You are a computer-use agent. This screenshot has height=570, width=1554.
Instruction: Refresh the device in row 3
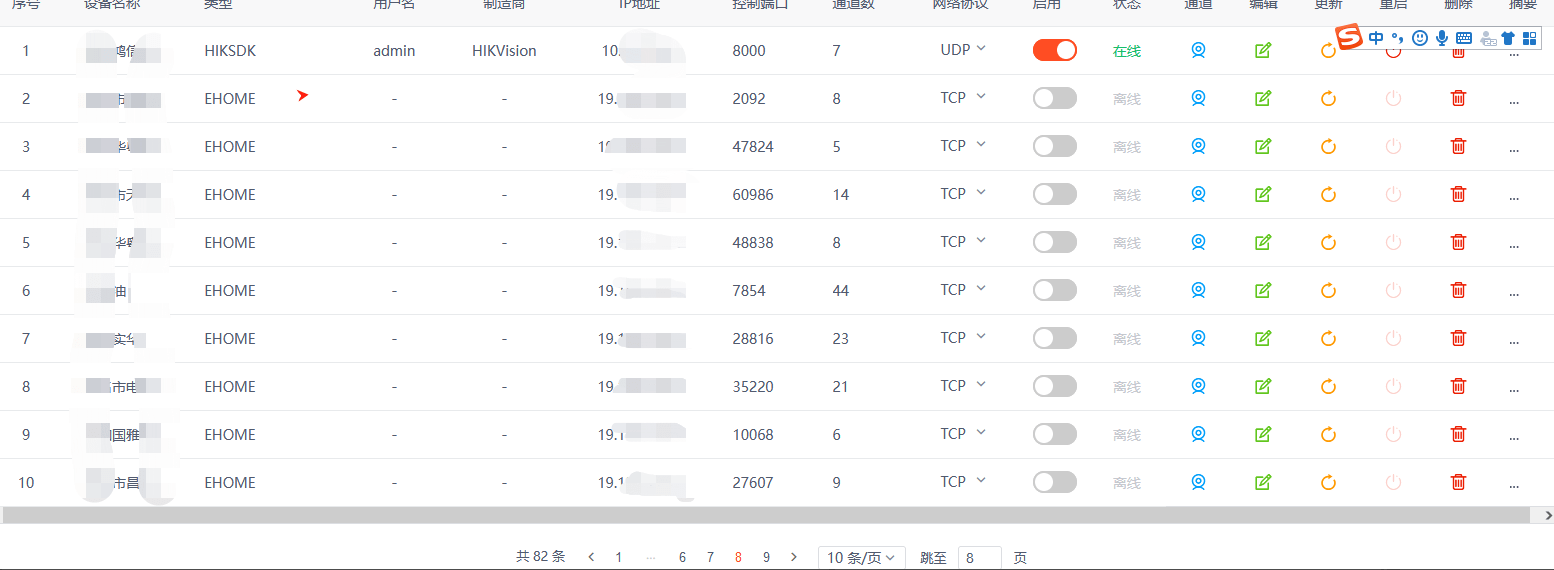(1328, 146)
